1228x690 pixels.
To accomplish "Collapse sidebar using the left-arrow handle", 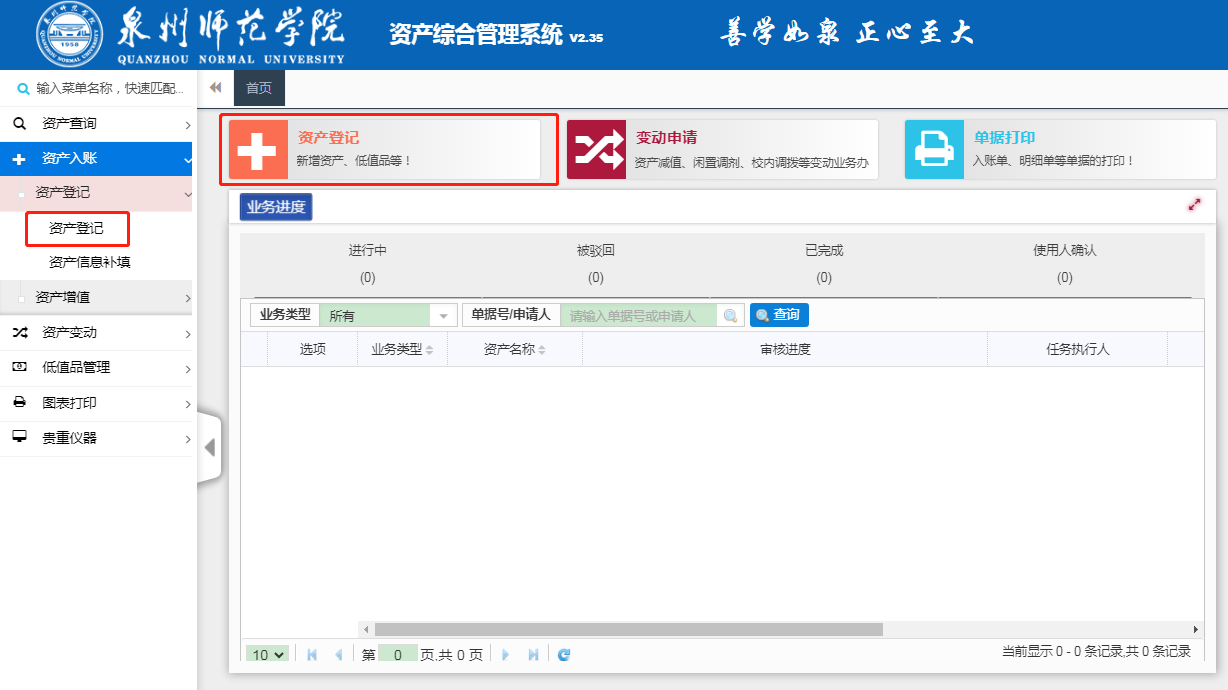I will coord(209,447).
